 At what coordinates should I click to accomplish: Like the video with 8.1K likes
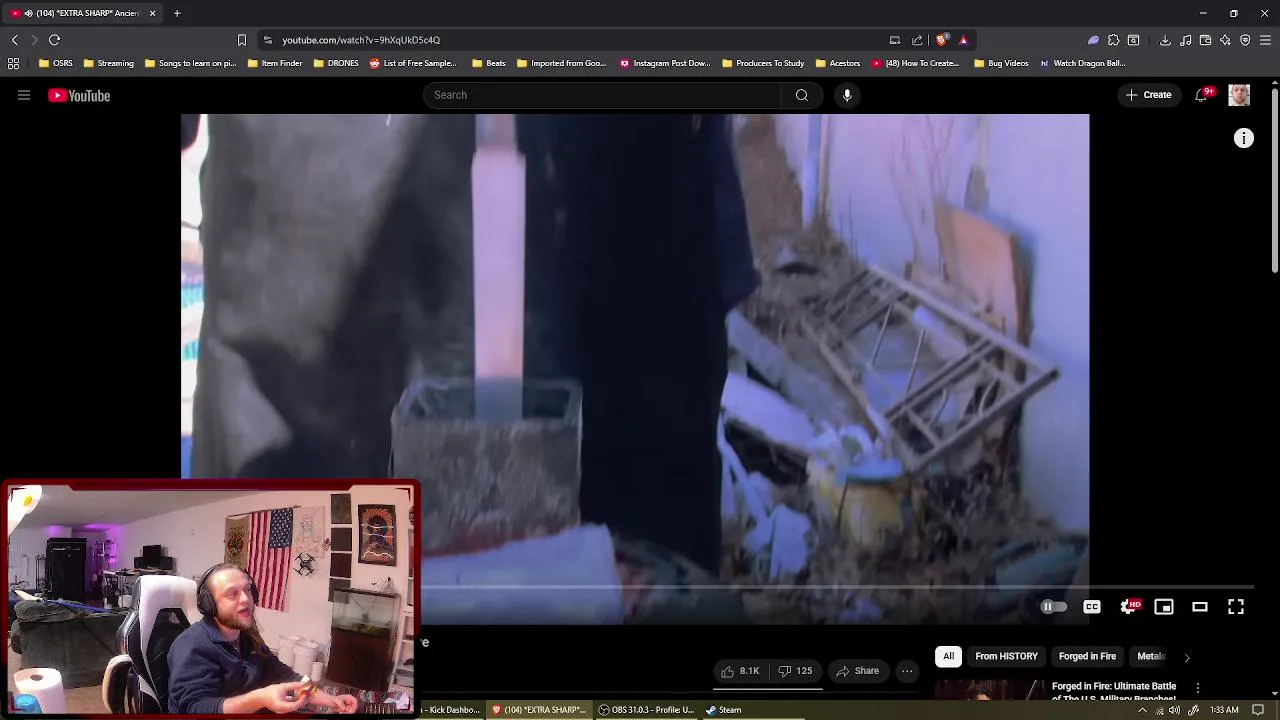click(x=741, y=671)
